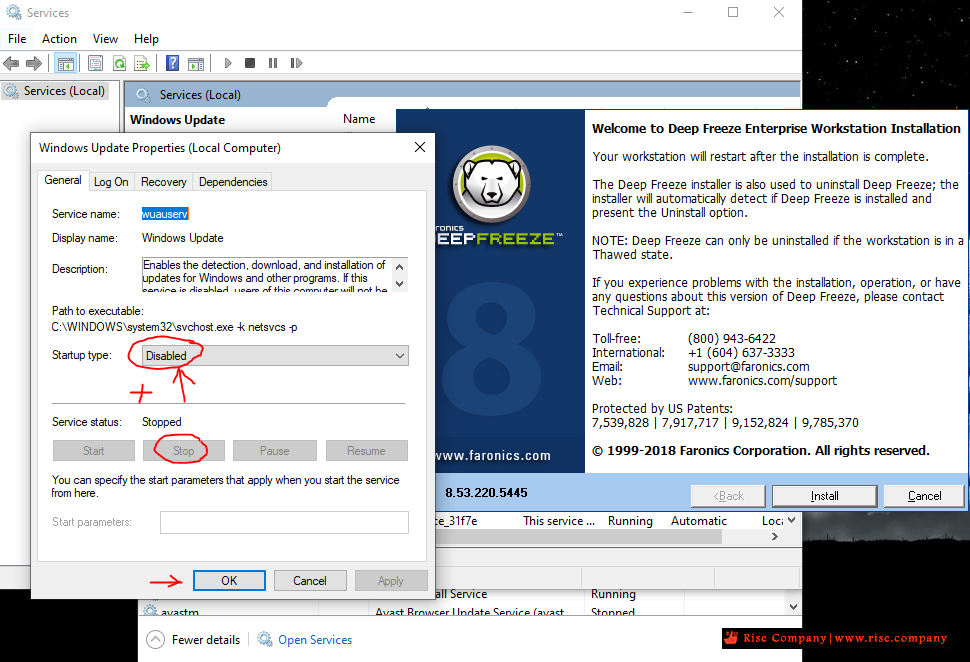970x662 pixels.
Task: Click the Stop Service square toolbar icon
Action: click(x=250, y=63)
